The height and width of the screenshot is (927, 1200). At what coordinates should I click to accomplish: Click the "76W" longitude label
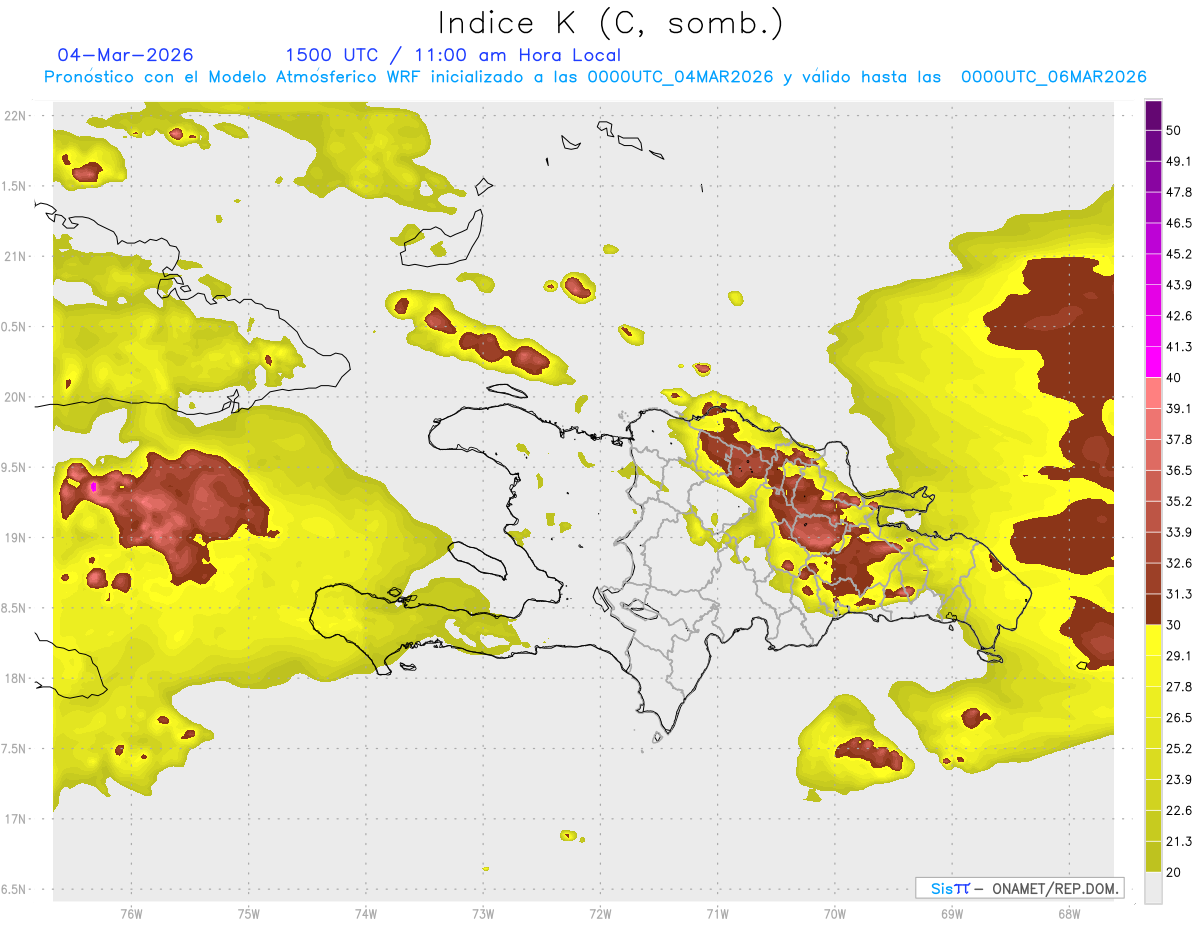[132, 914]
